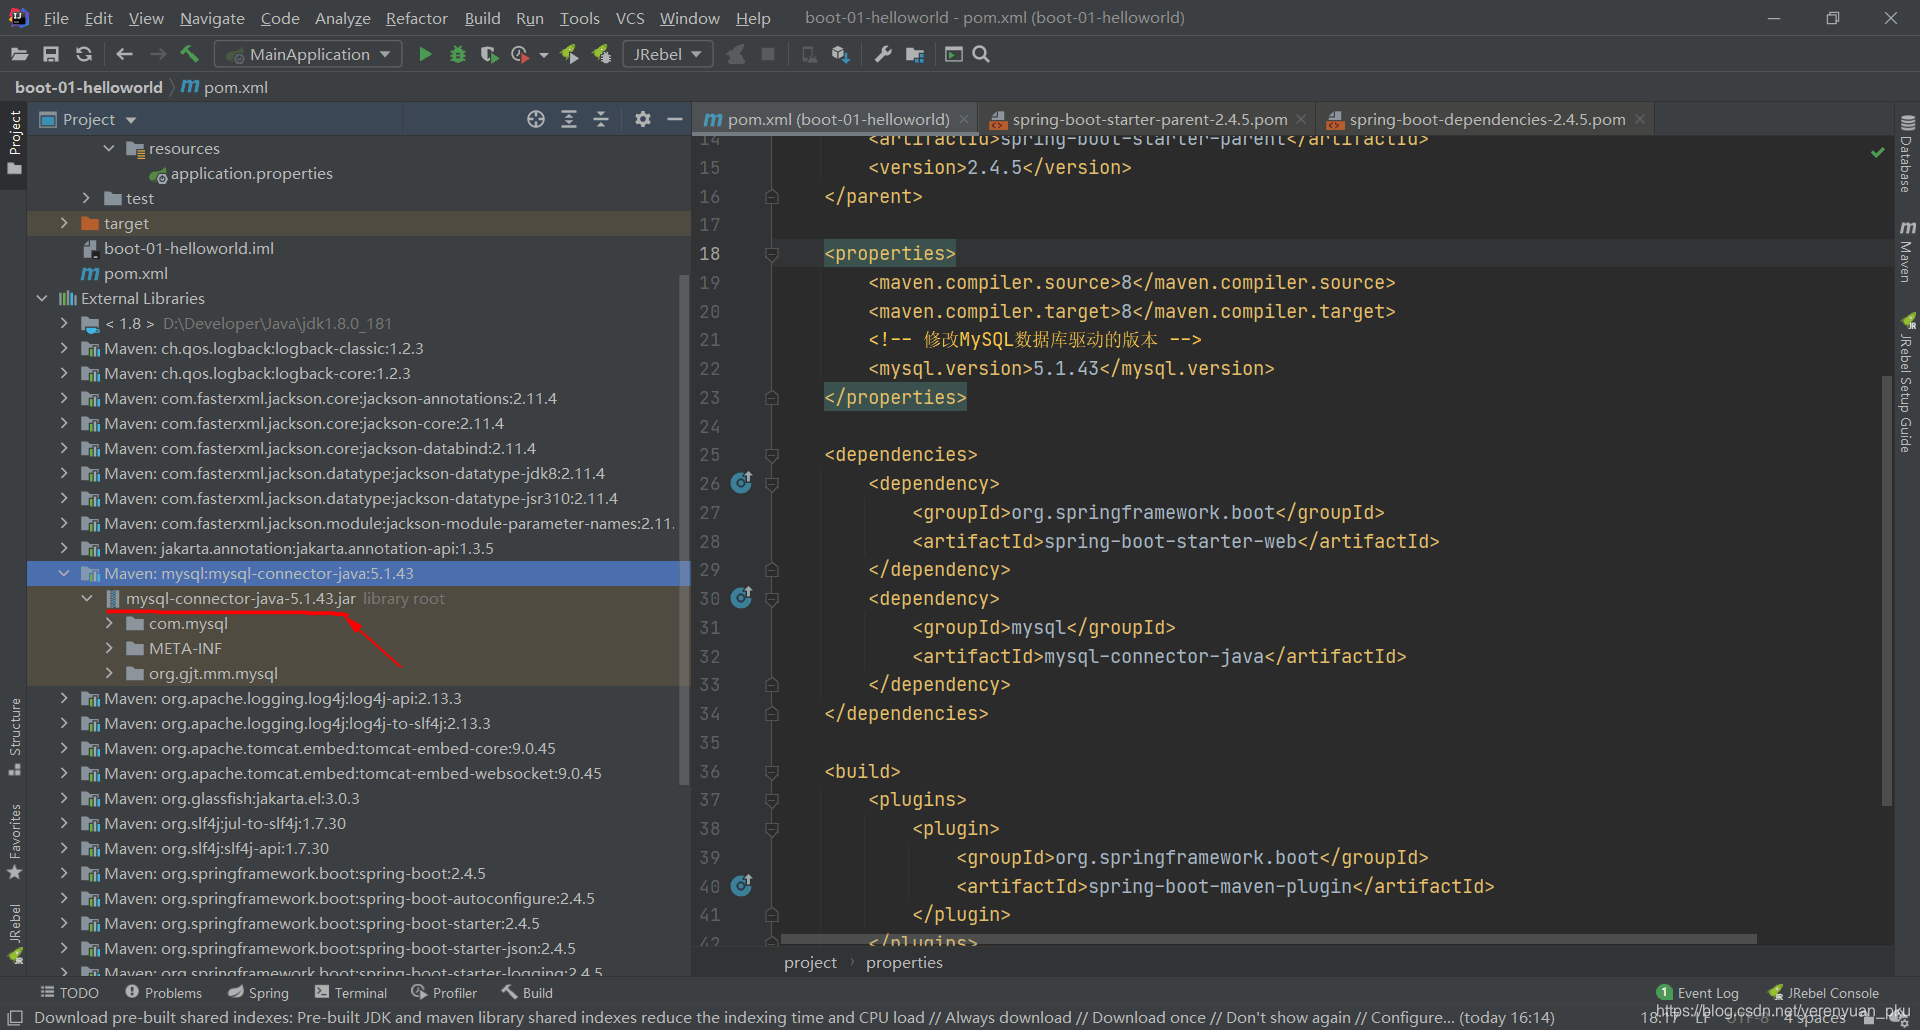Click the boot-01-helloworld navigation breadcrumb
Screen dimensions: 1920x1030
[x=88, y=88]
